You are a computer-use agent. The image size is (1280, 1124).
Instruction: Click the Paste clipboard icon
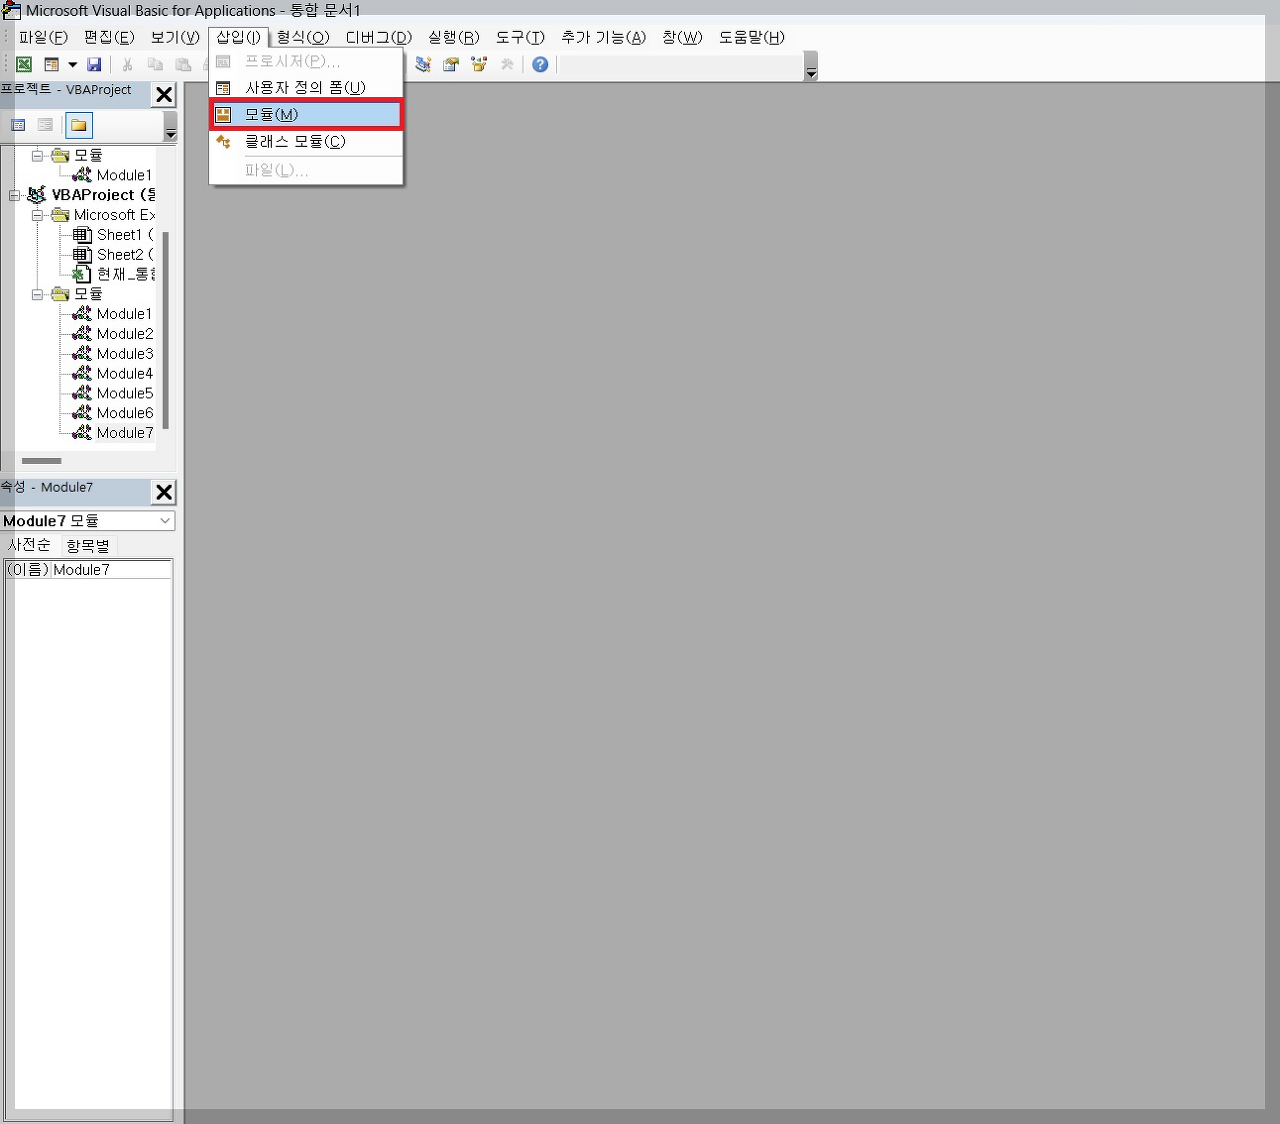click(x=183, y=64)
